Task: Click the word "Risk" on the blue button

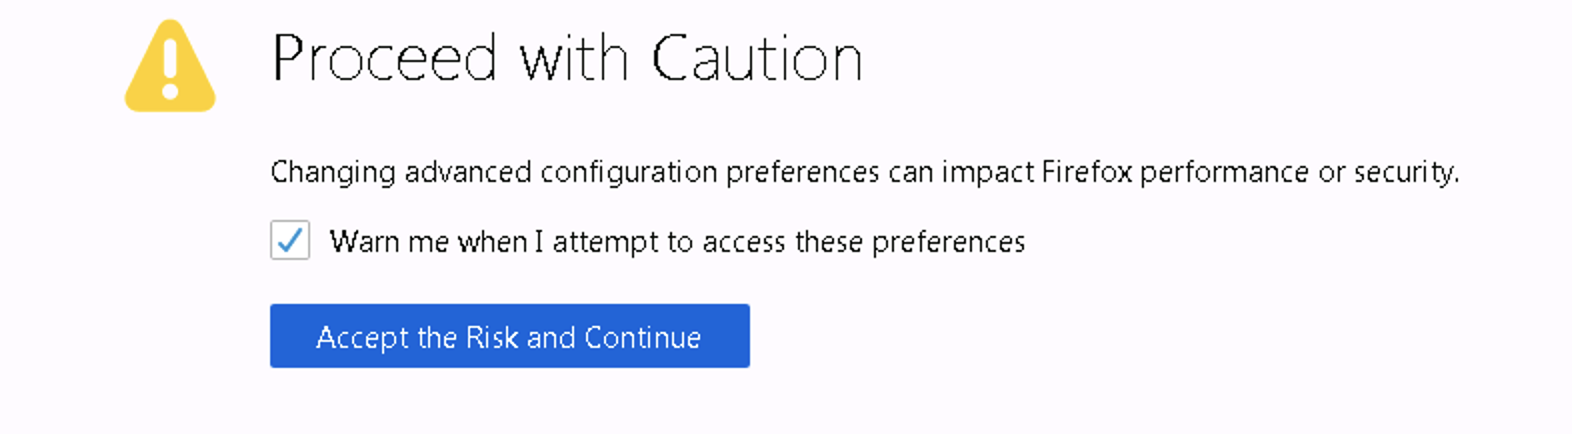Action: (492, 338)
